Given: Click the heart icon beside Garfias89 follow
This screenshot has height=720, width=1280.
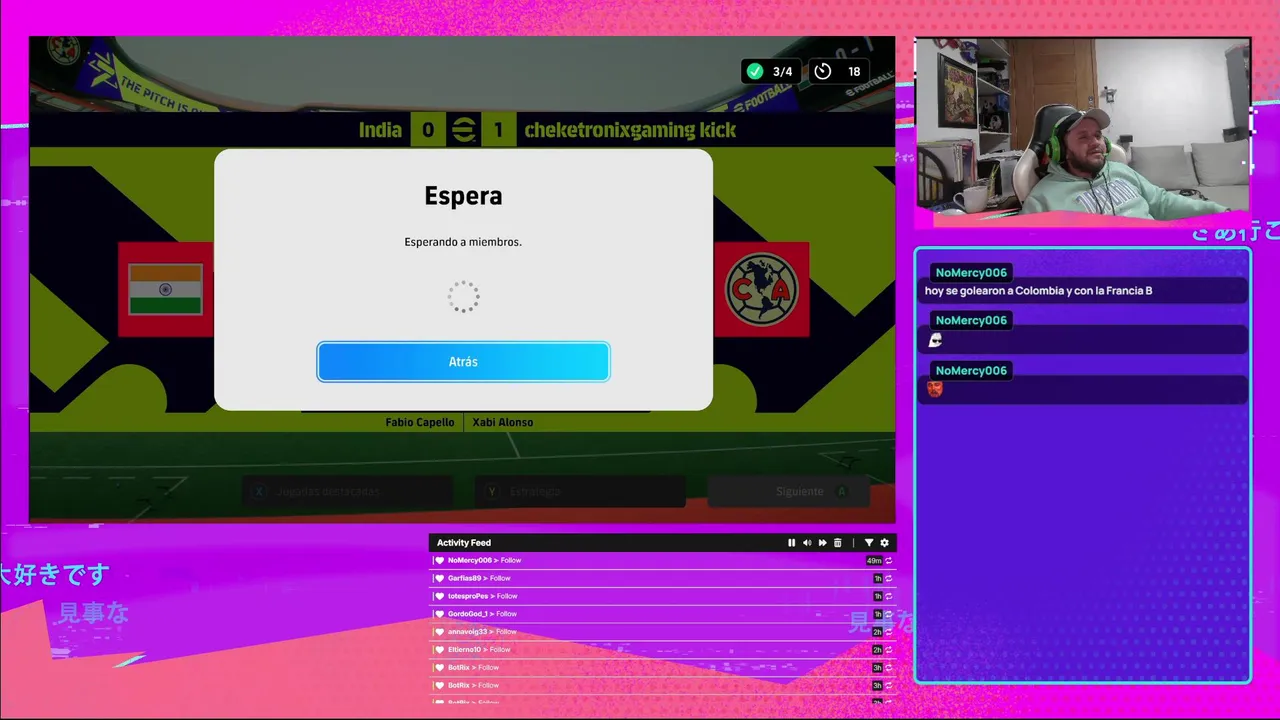Looking at the screenshot, I should click(439, 578).
